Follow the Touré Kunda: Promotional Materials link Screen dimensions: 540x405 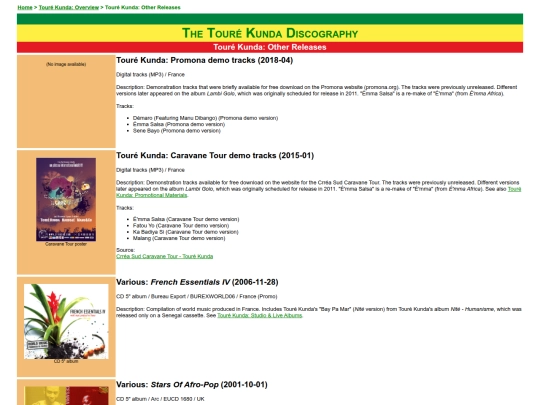pyautogui.click(x=319, y=192)
